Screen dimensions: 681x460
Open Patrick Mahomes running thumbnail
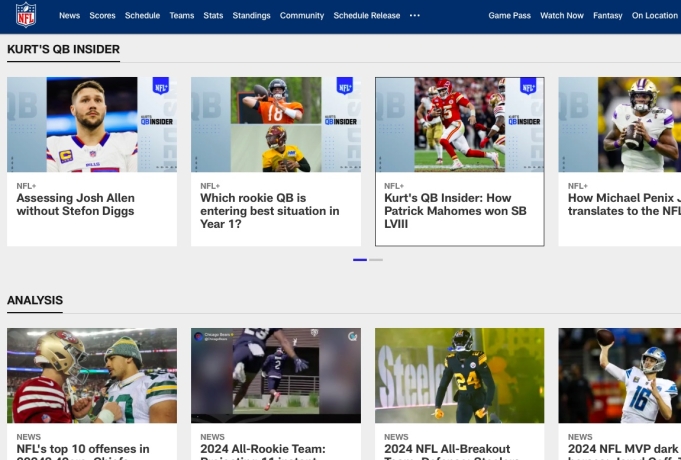coord(460,125)
